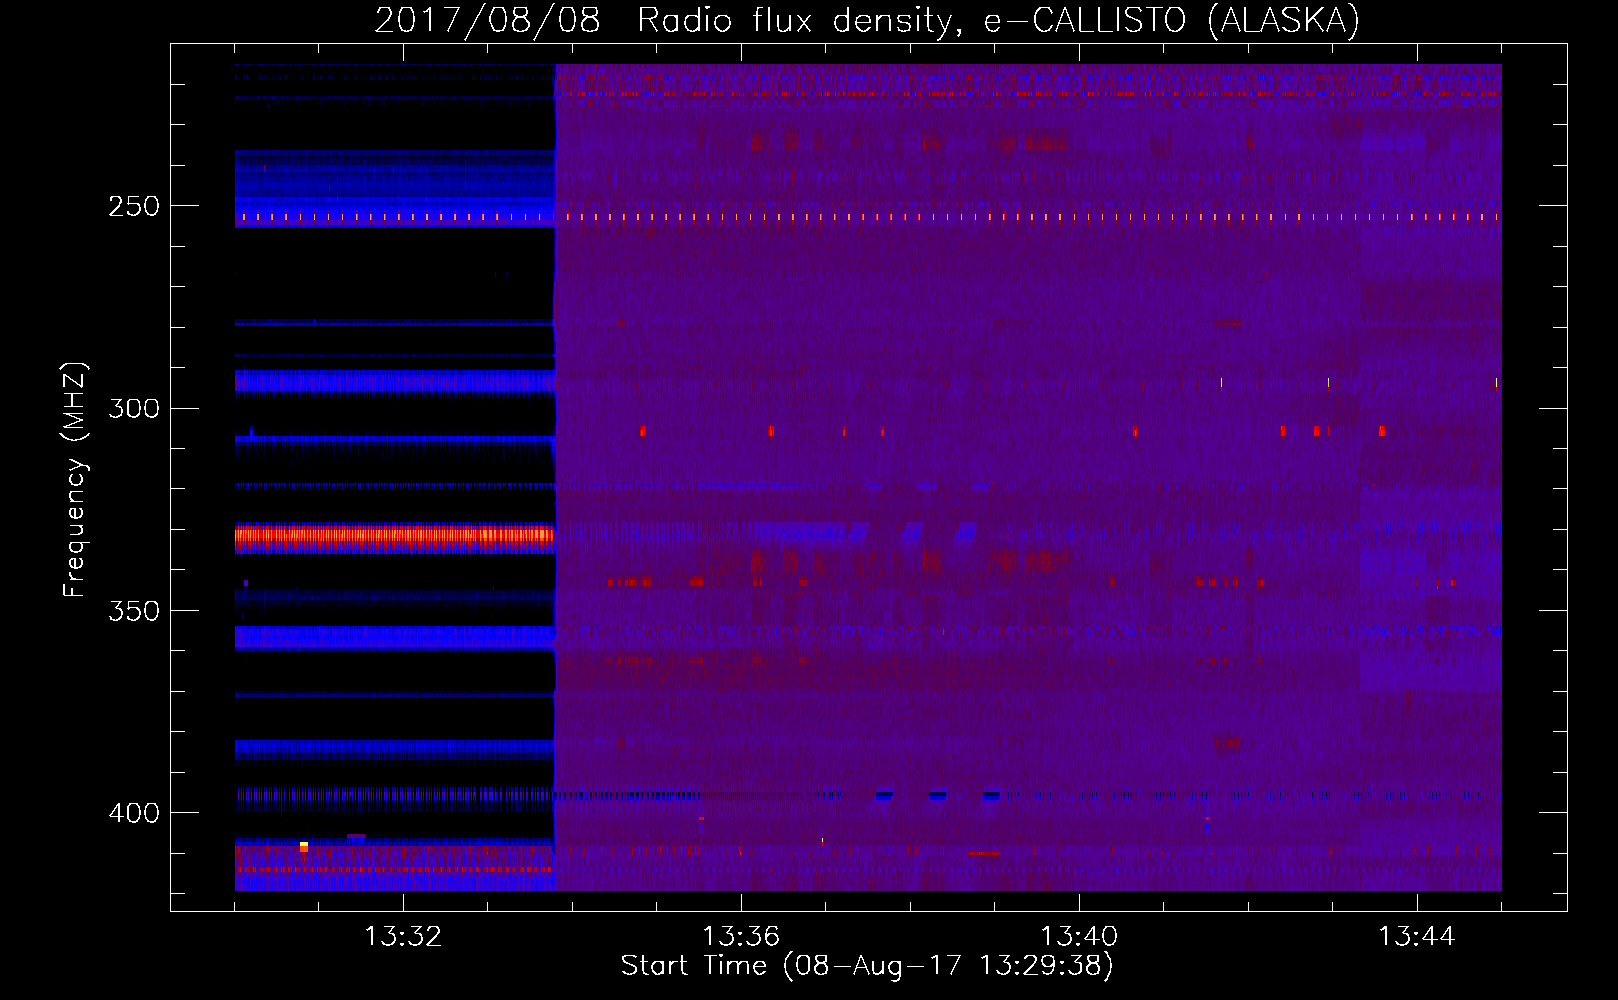Click the blue striped band near 396 MHz at left
The image size is (1618, 1000).
coord(395,796)
